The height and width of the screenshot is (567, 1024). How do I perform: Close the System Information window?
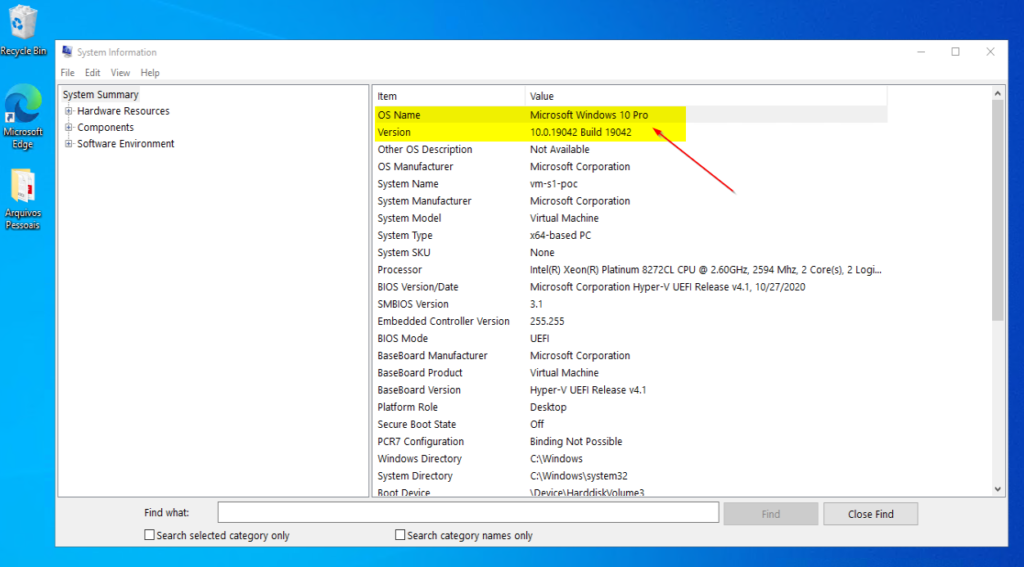pyautogui.click(x=990, y=52)
